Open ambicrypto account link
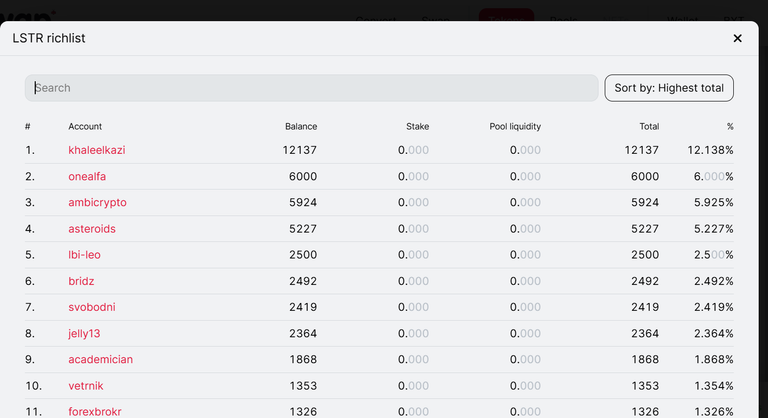This screenshot has height=418, width=768. click(97, 202)
